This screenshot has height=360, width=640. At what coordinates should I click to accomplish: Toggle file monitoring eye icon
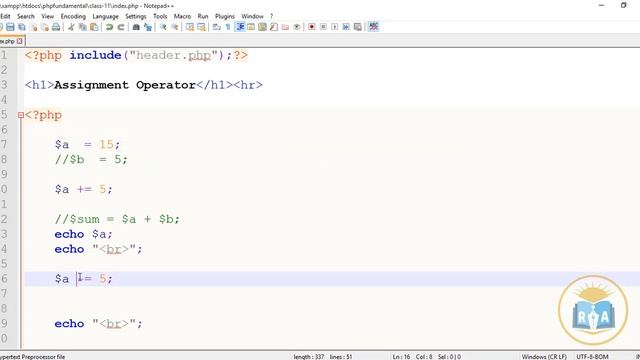297,27
